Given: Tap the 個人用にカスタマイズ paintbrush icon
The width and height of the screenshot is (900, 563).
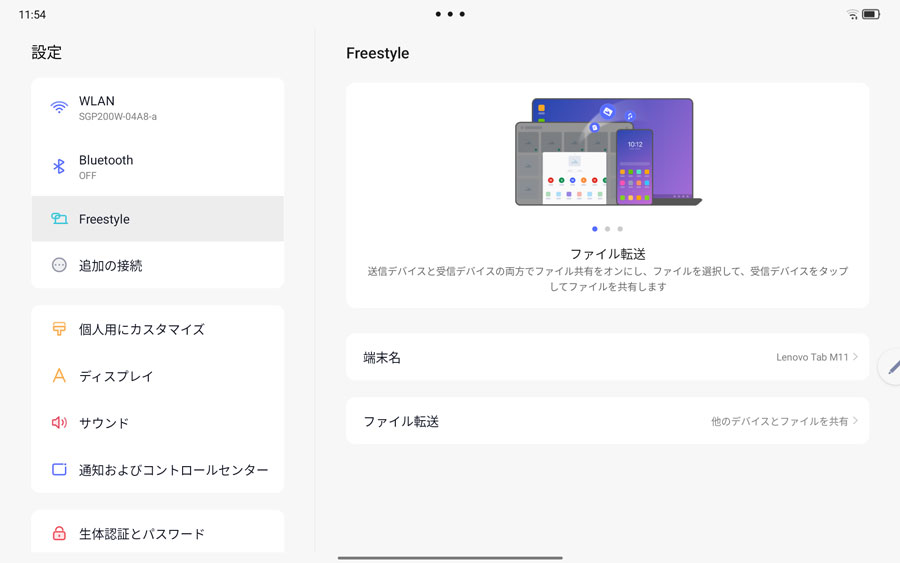Looking at the screenshot, I should click(x=59, y=329).
